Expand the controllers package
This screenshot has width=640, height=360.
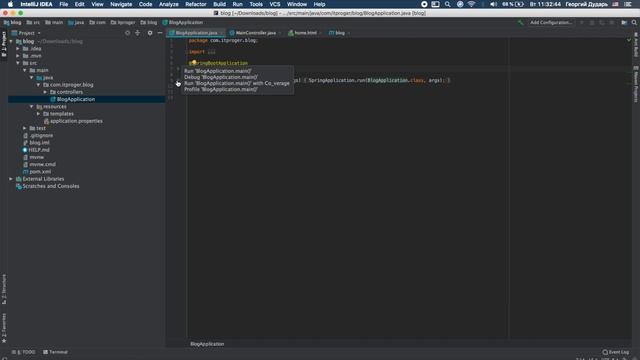(x=45, y=92)
